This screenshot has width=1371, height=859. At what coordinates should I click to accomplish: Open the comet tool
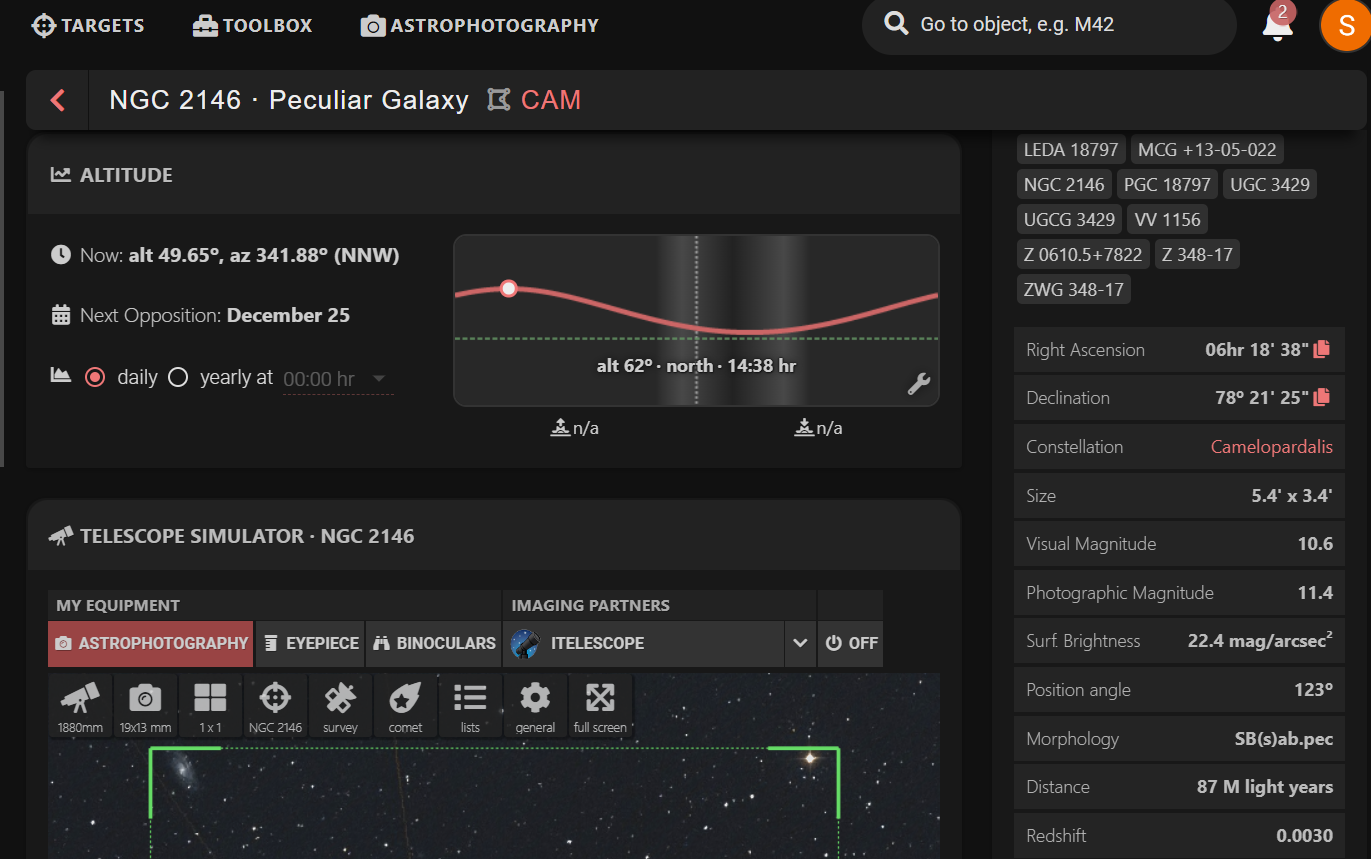[405, 706]
